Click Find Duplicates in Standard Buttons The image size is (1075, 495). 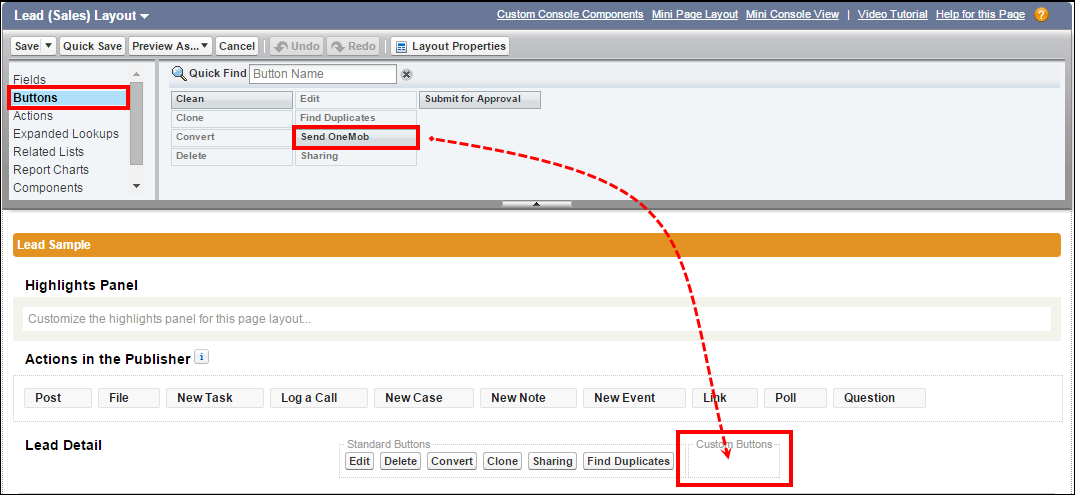tap(628, 461)
